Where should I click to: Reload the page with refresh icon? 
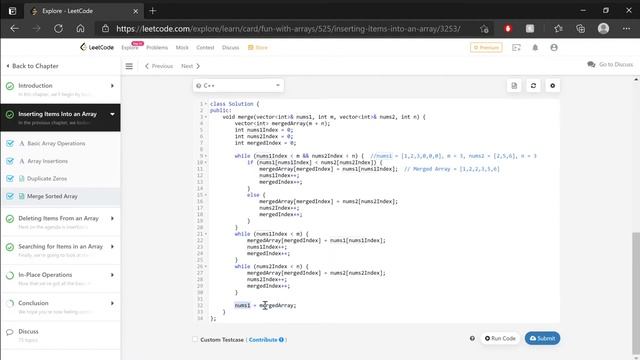(x=58, y=29)
